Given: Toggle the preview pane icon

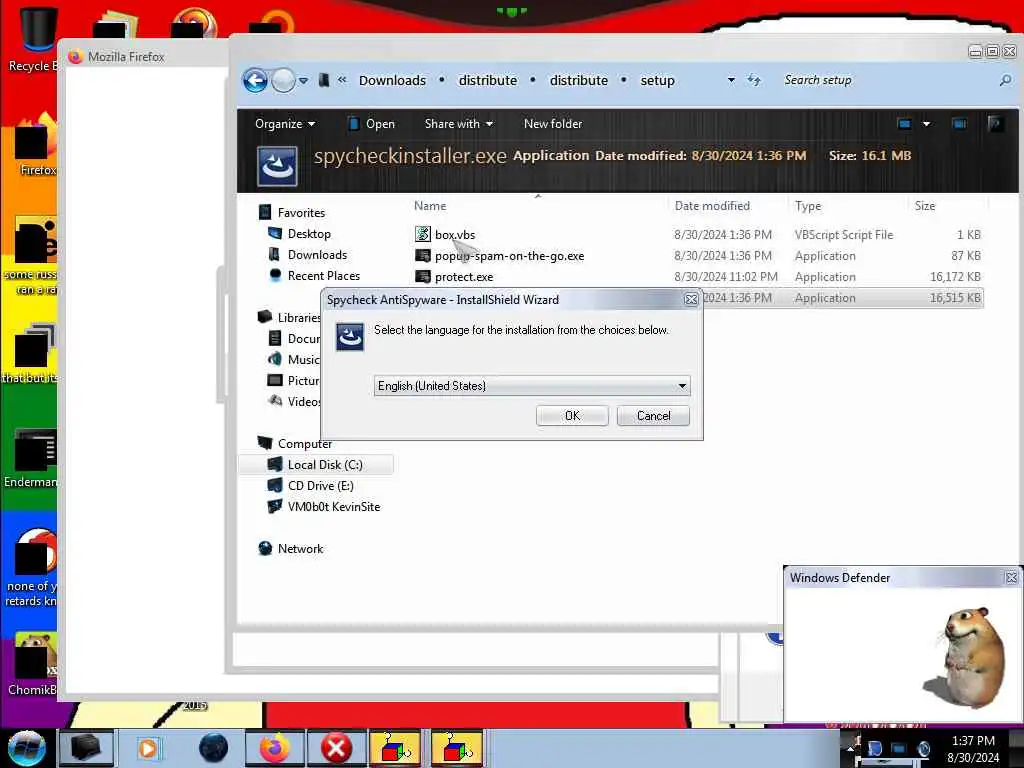Looking at the screenshot, I should [x=959, y=123].
